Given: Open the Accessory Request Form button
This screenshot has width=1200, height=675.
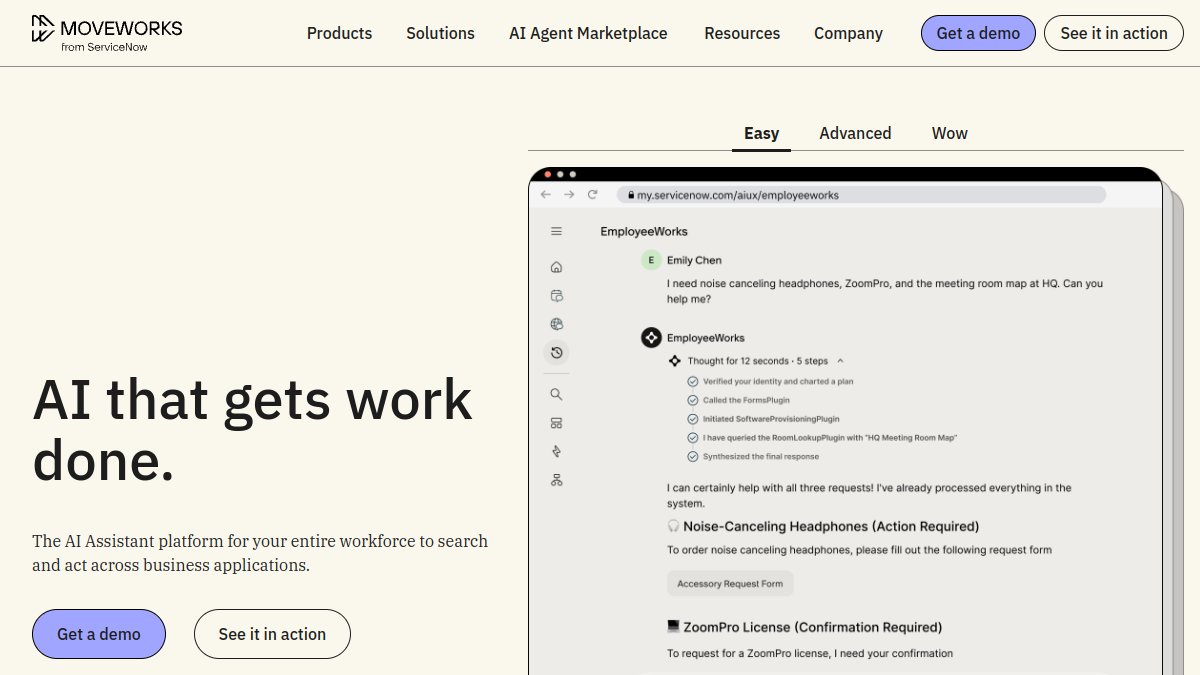Looking at the screenshot, I should pyautogui.click(x=730, y=584).
